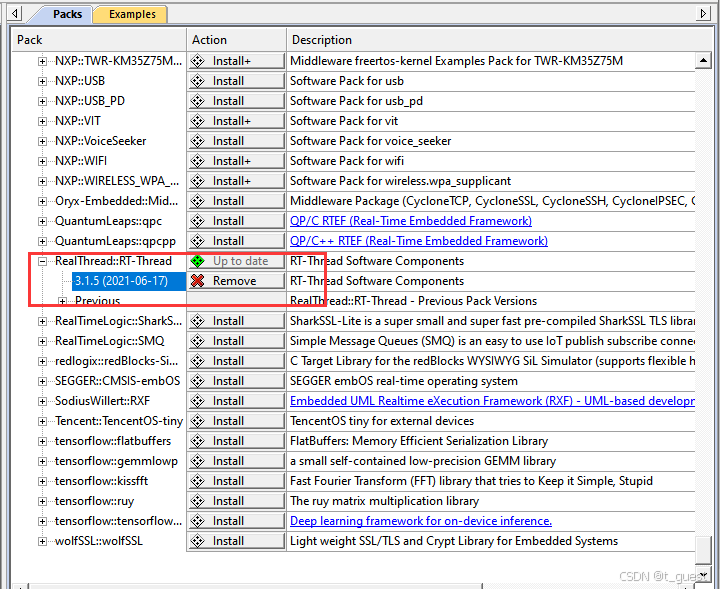Open QP/C++ RTEF Real-Time Embedded Framework link
Viewport: 720px width, 589px height.
point(419,241)
